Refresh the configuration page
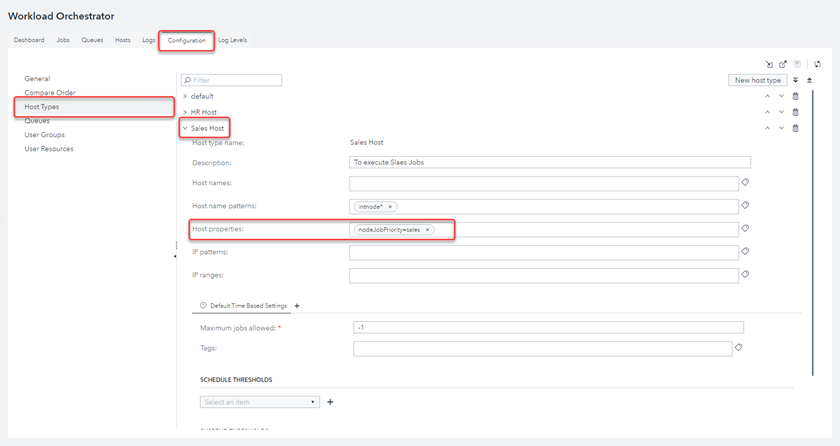This screenshot has width=840, height=446. [x=817, y=64]
